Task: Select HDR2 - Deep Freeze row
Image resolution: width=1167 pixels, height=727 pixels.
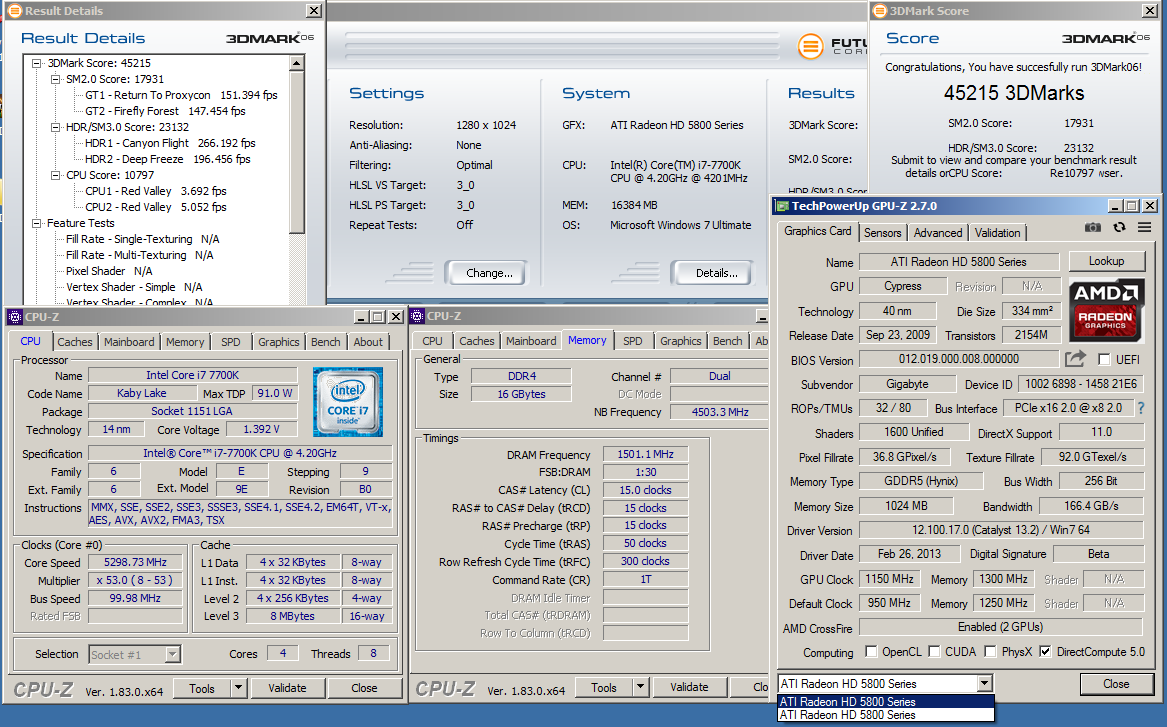Action: click(x=167, y=159)
